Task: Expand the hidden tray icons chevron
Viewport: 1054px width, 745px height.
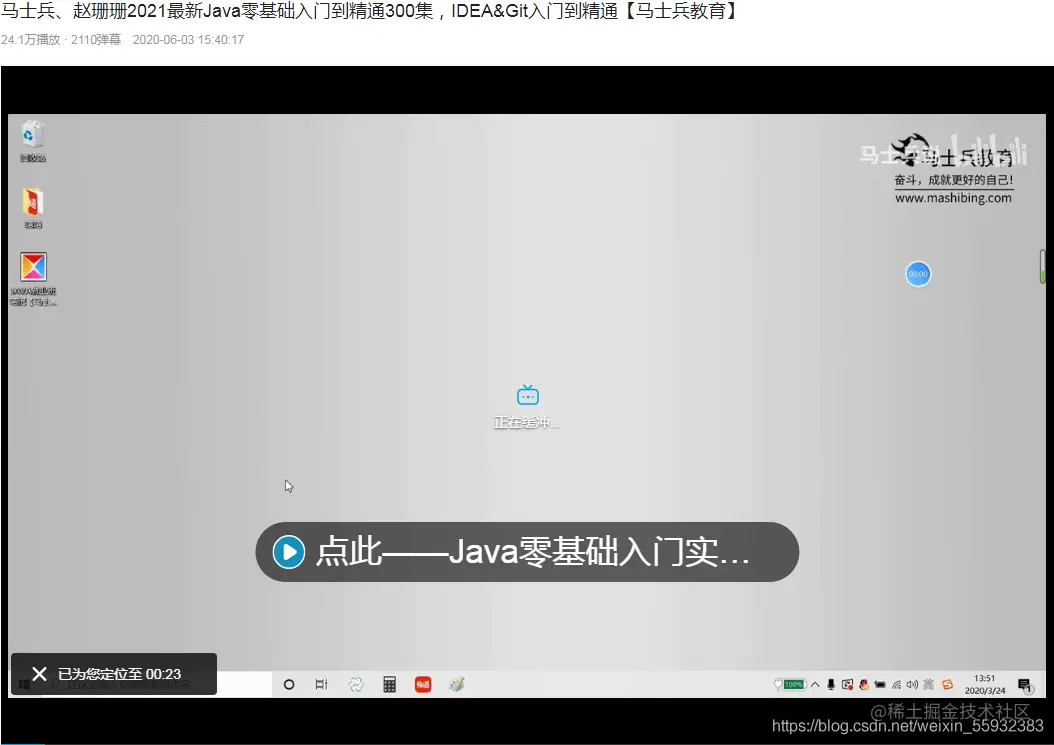Action: 815,684
